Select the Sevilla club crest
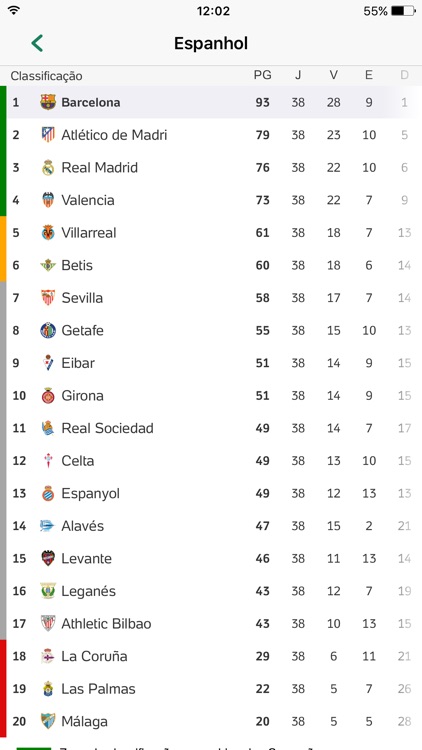 (x=48, y=298)
